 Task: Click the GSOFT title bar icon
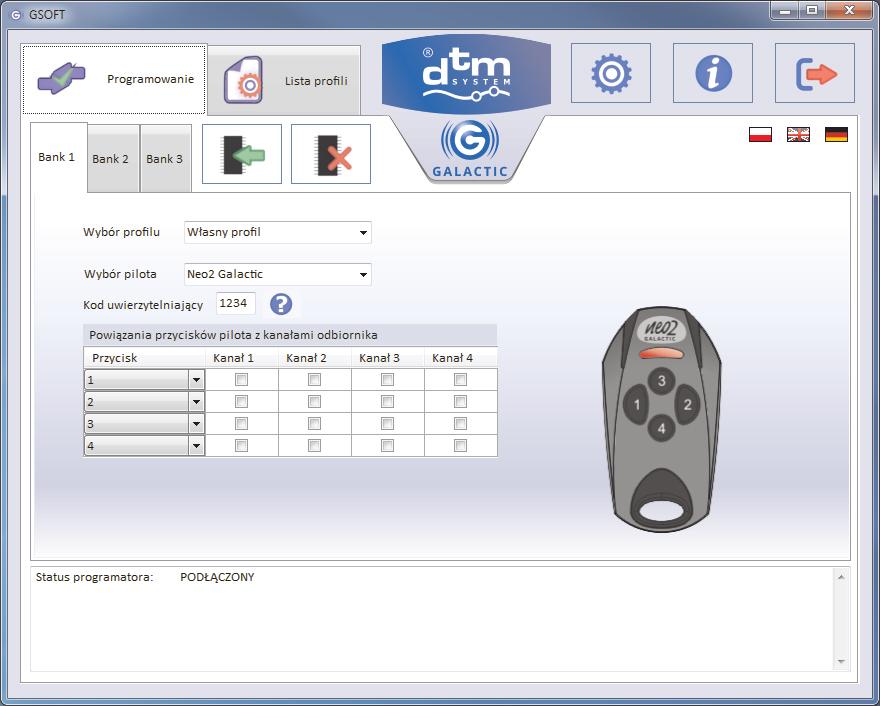(16, 15)
